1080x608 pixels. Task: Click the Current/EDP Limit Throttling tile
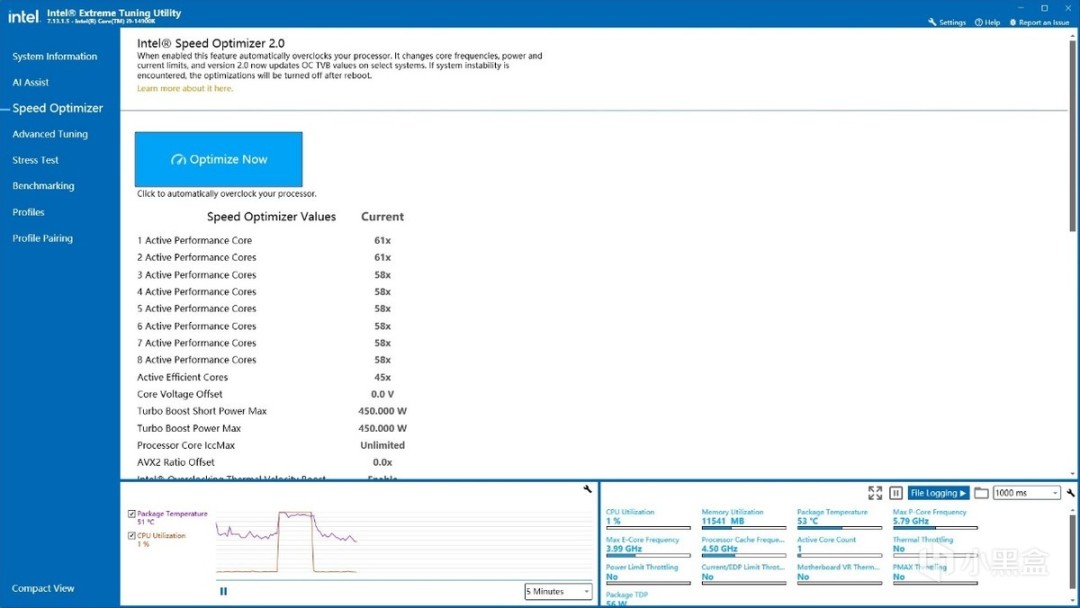click(x=743, y=574)
